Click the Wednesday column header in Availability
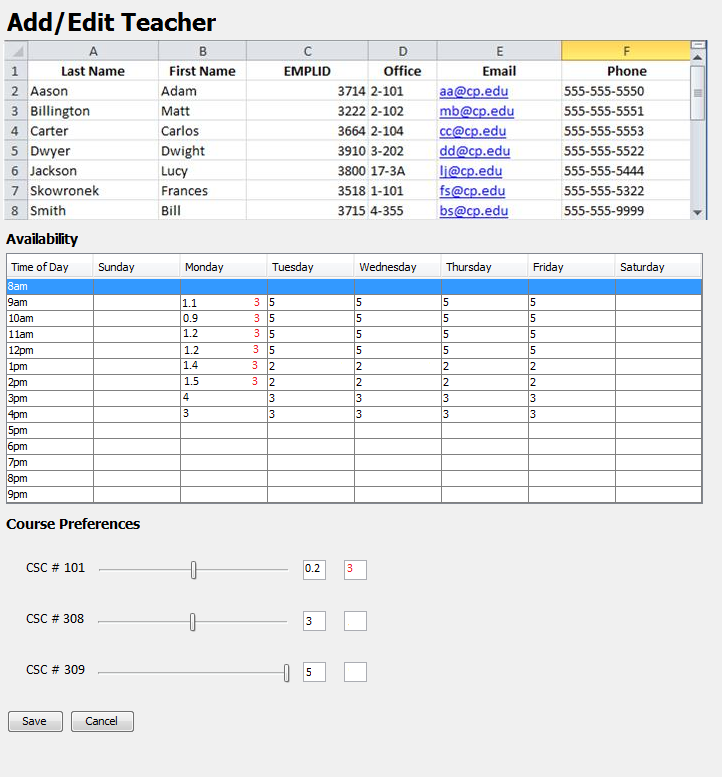Viewport: 722px width, 777px height. pos(397,267)
